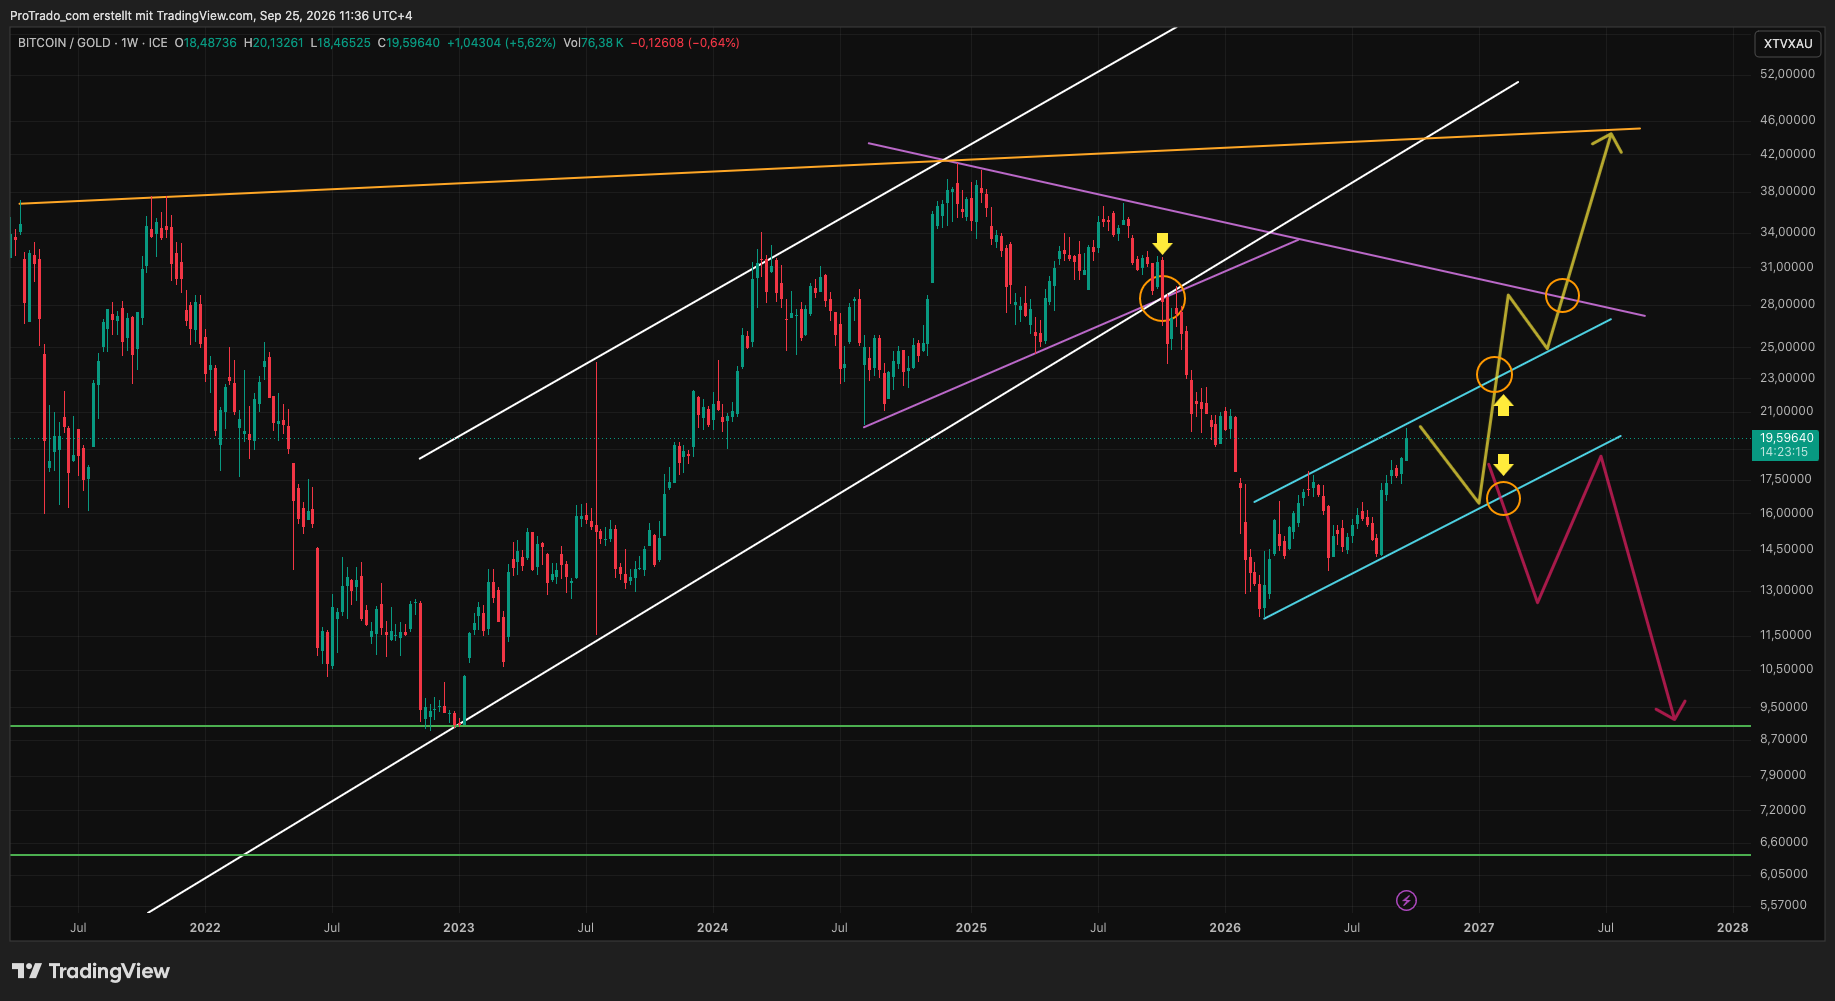The image size is (1835, 1001).
Task: Click the 31,00000 price axis label
Action: [1787, 267]
